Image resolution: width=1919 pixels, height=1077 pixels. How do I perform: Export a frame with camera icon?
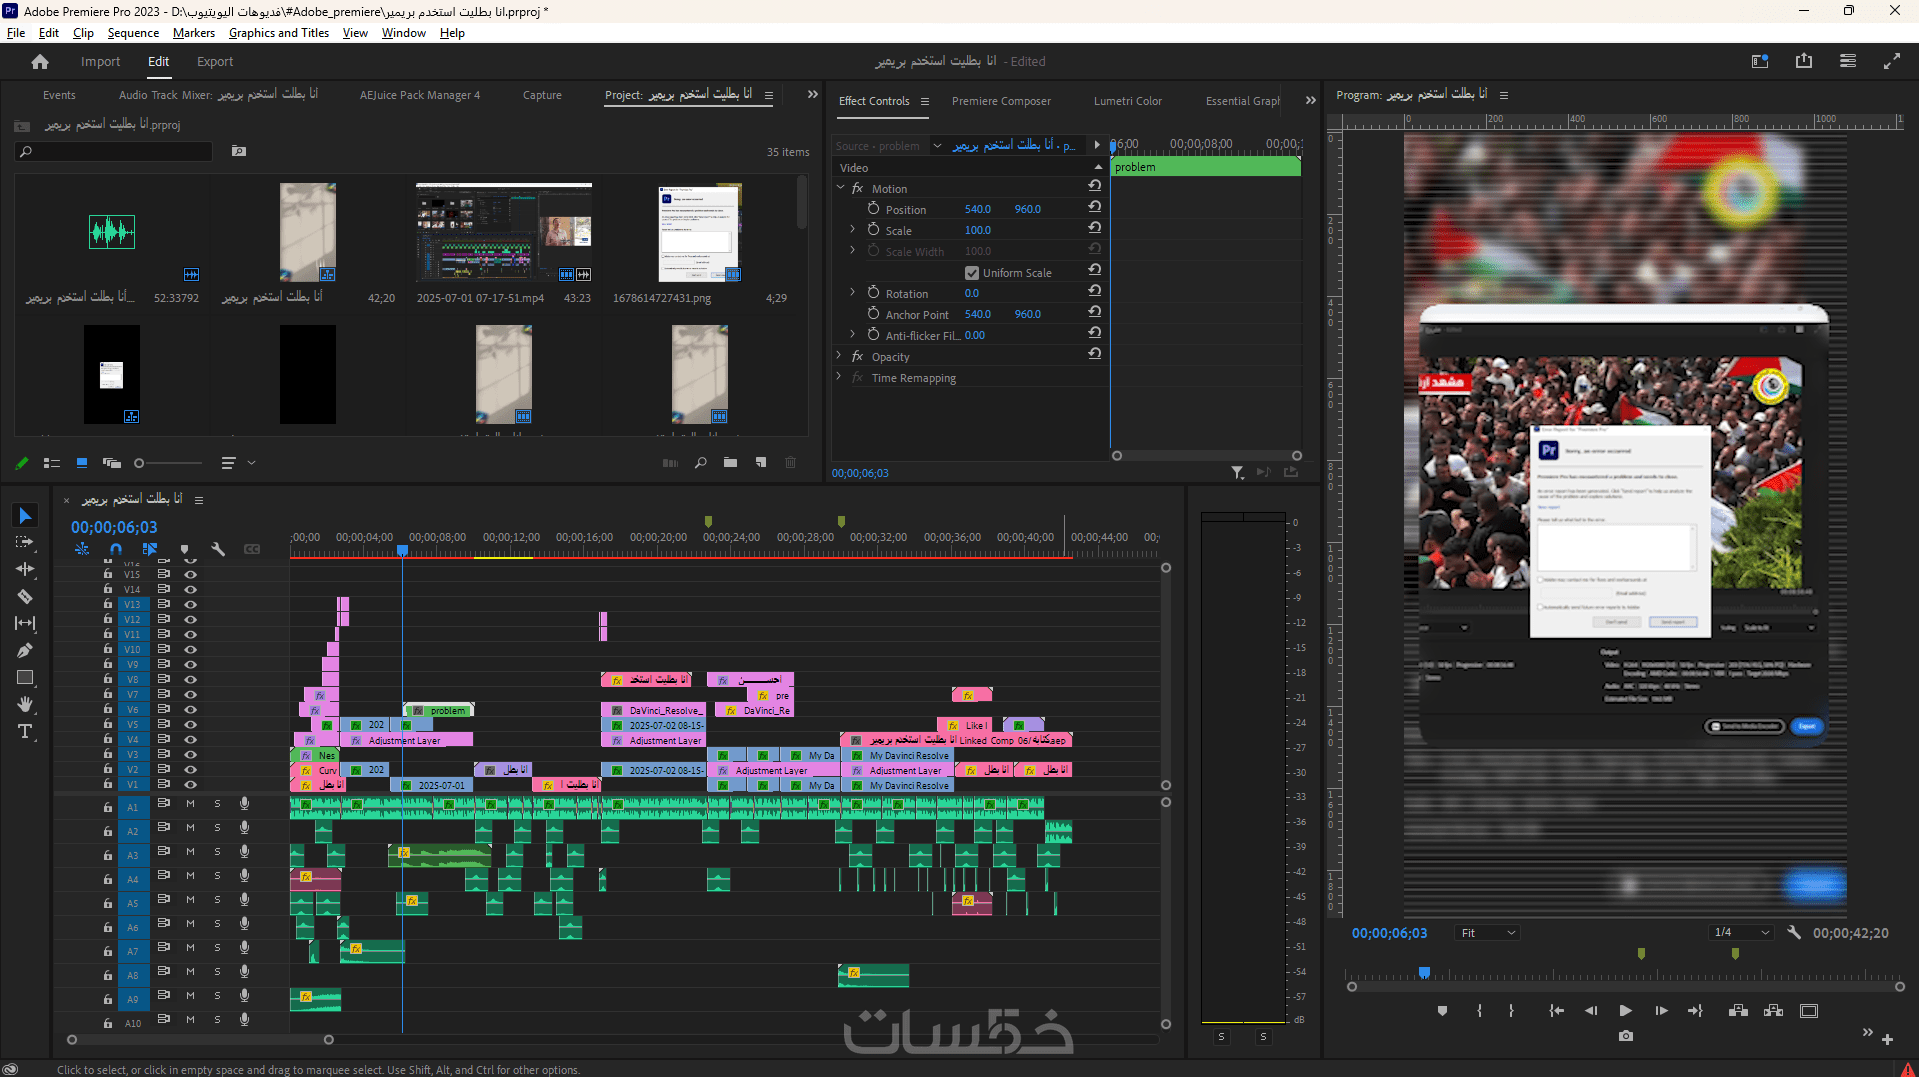tap(1626, 1036)
